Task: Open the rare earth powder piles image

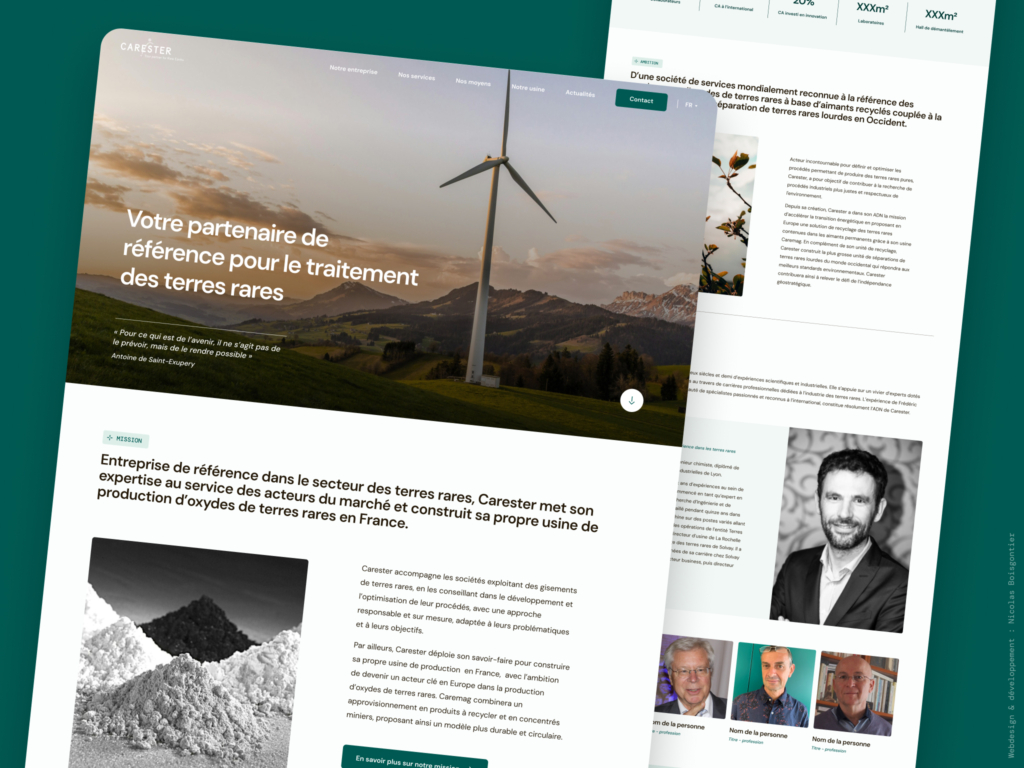Action: pos(189,653)
